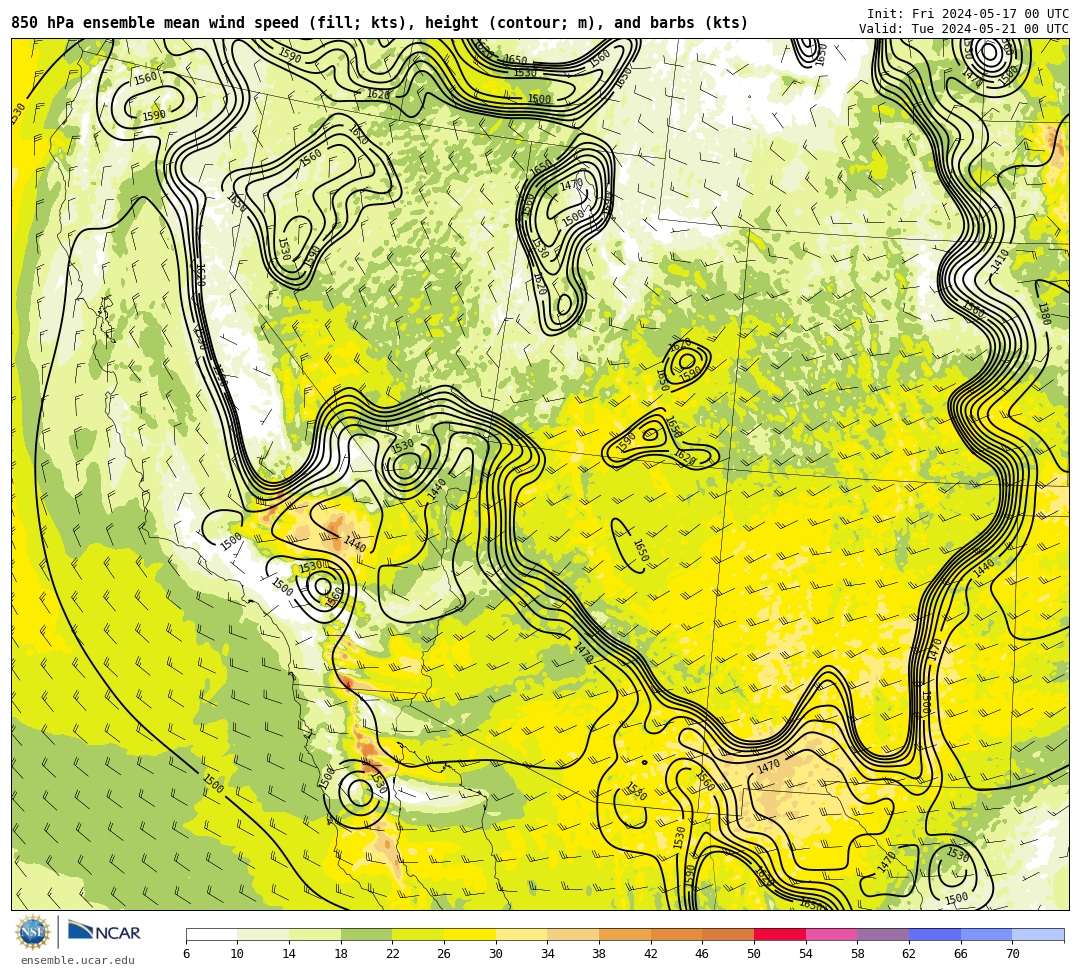Click the '1380' contour label on the map
1080x973 pixels.
(x=1044, y=314)
